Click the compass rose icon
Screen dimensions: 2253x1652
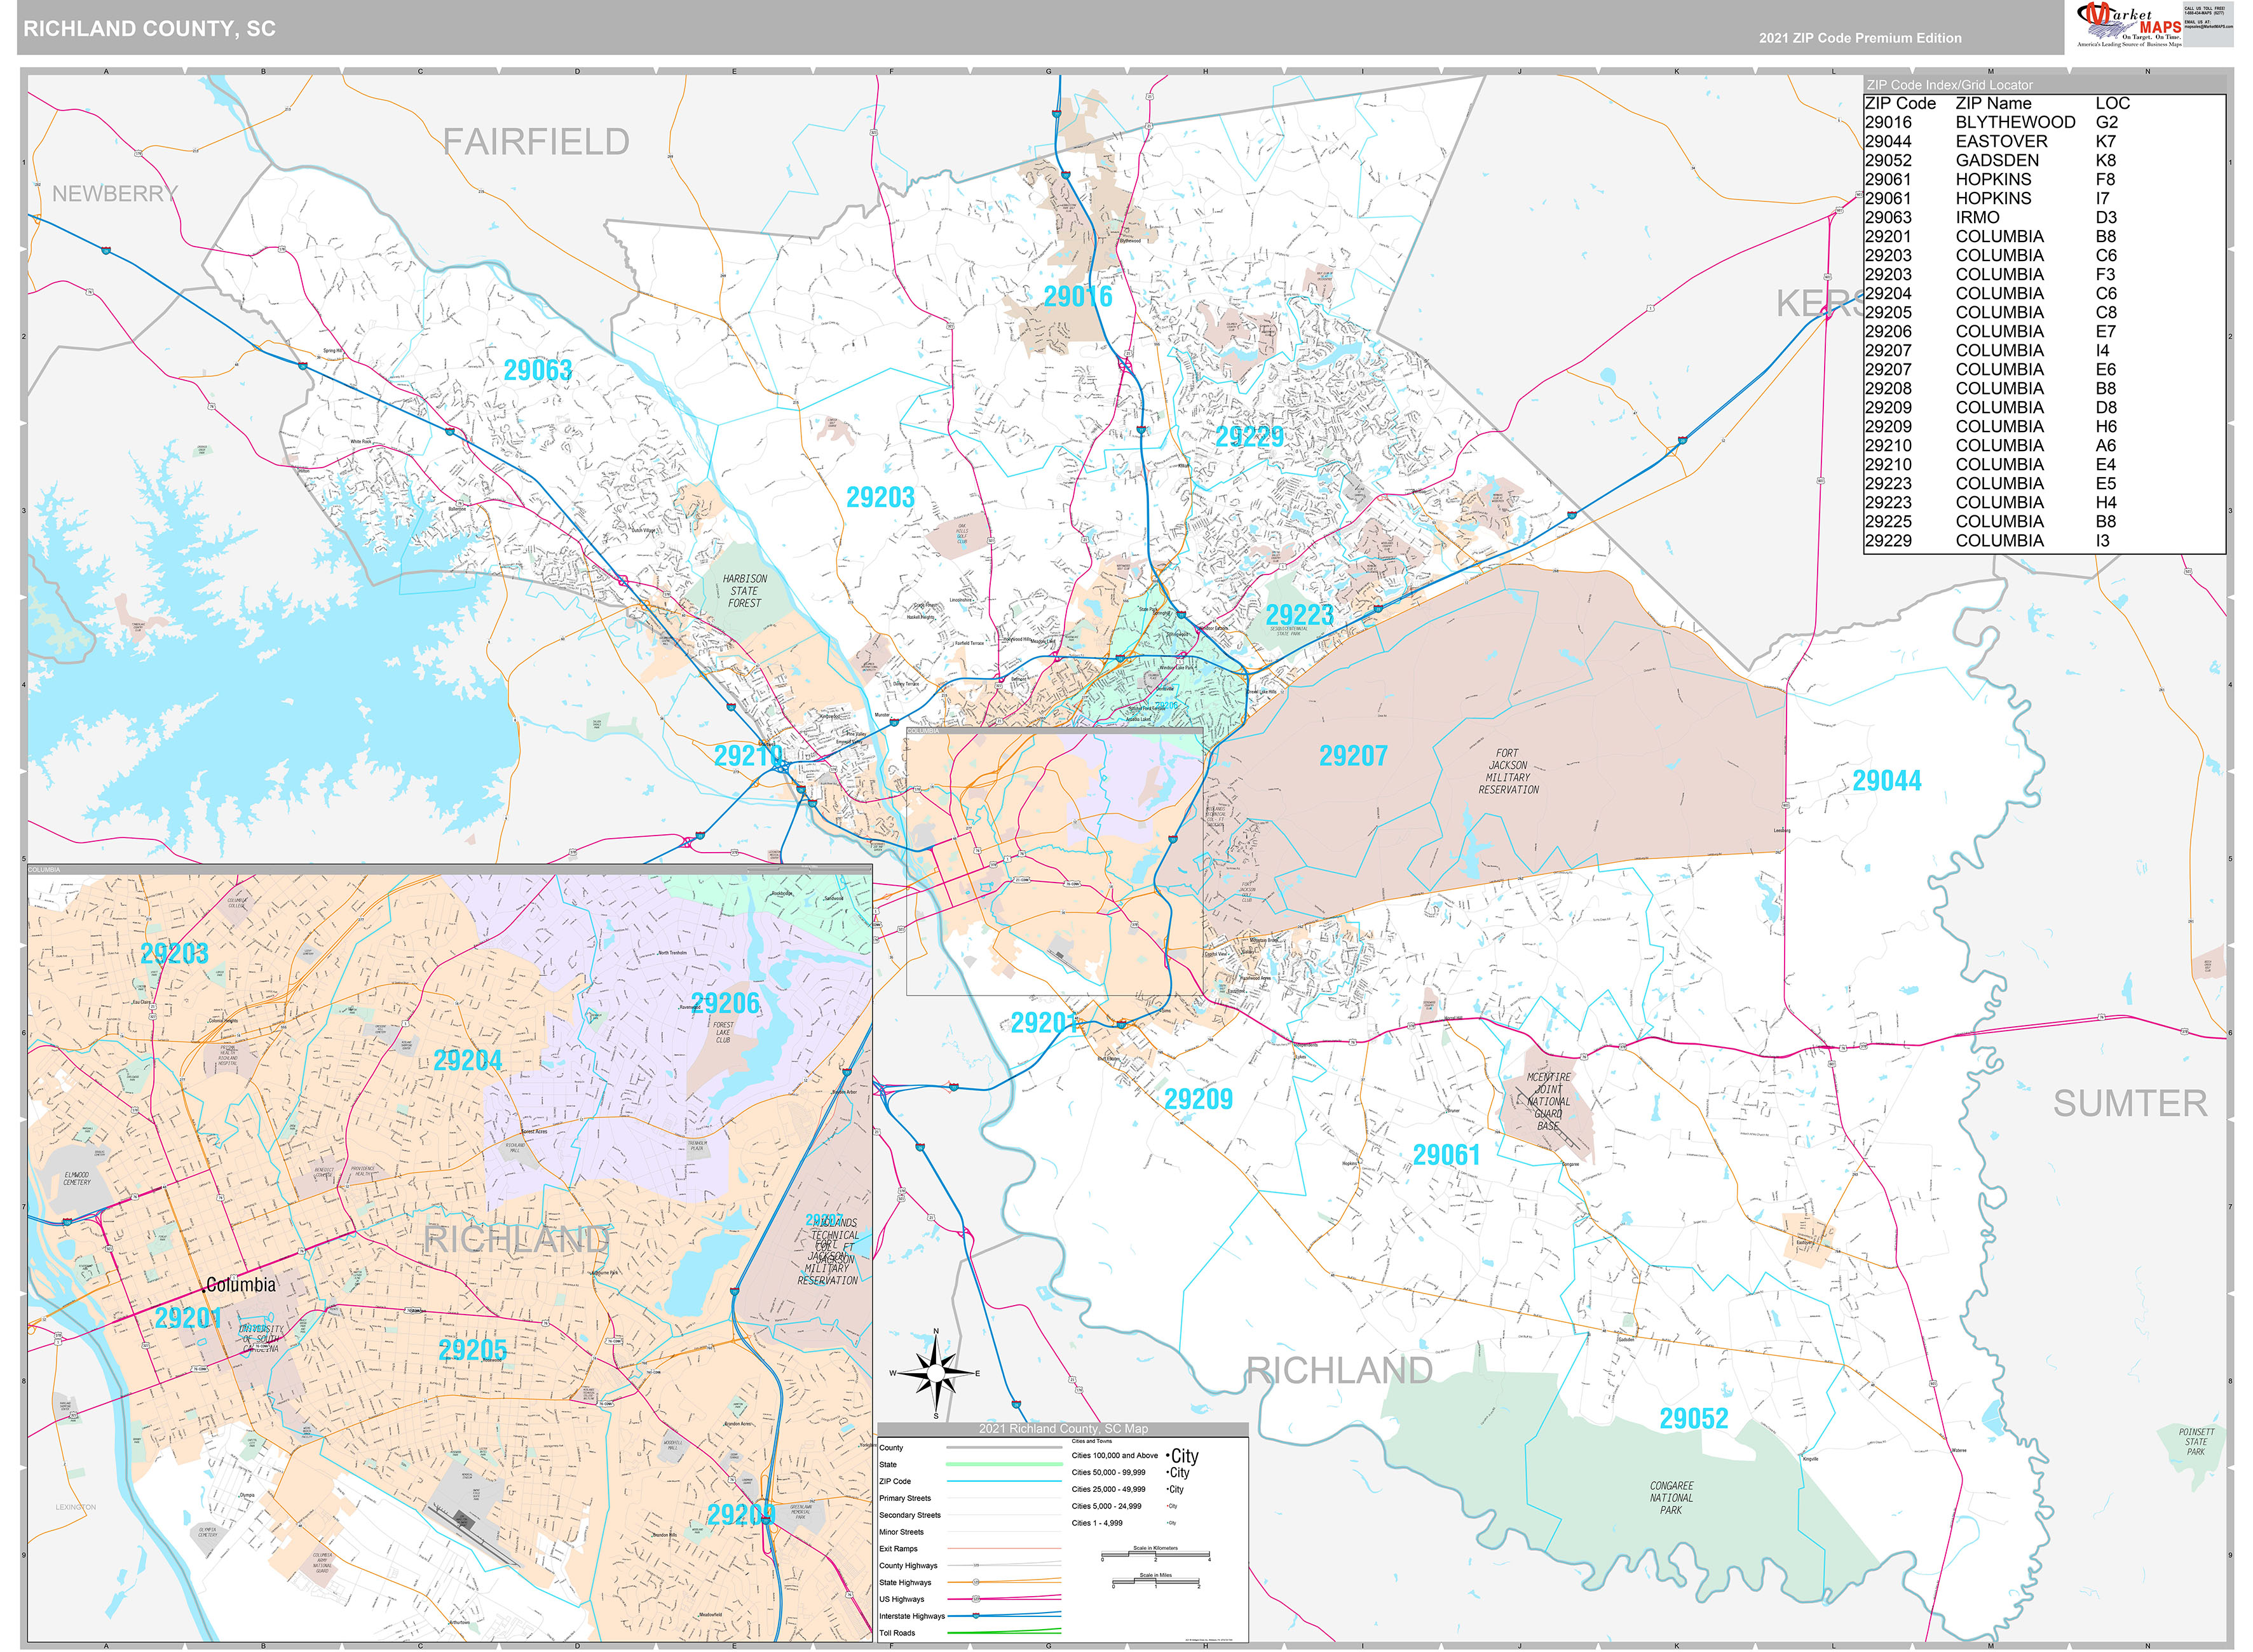(935, 1373)
